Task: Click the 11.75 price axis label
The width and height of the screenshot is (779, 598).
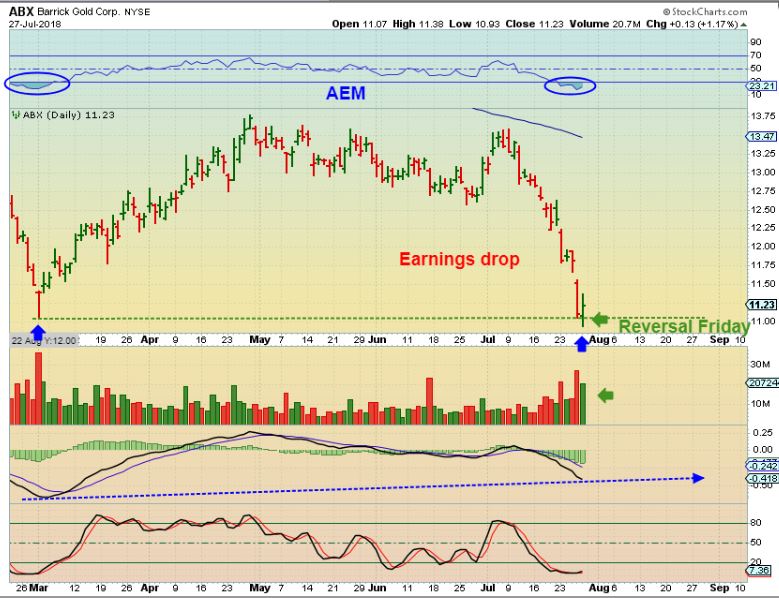Action: point(763,265)
